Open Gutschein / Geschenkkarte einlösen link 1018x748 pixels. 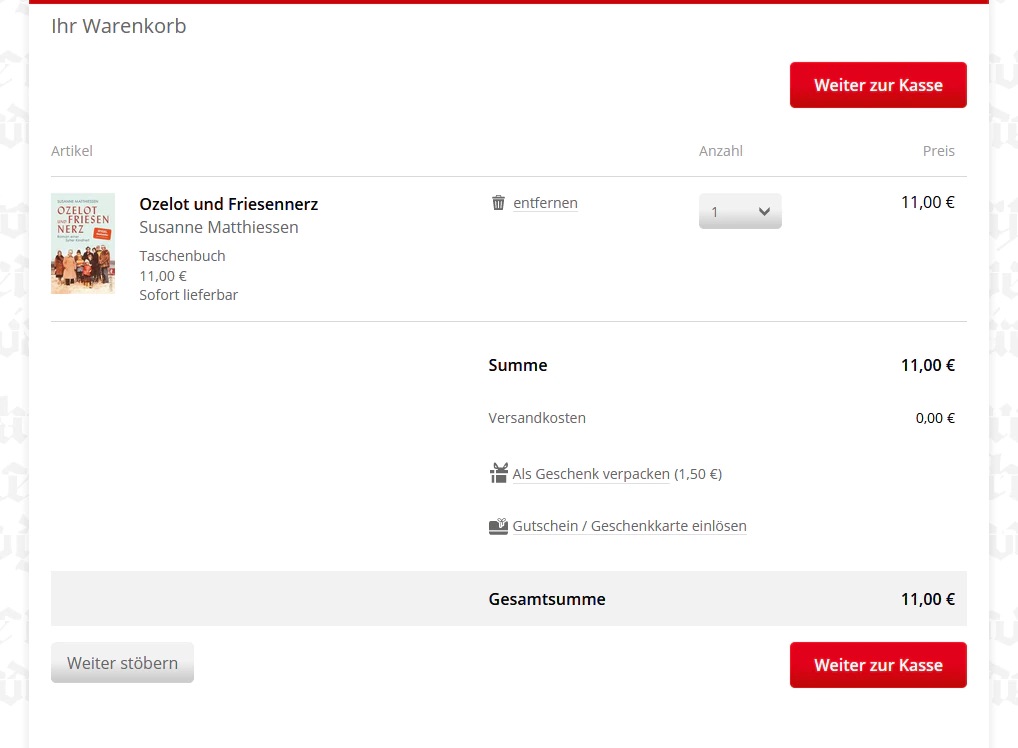(x=629, y=526)
